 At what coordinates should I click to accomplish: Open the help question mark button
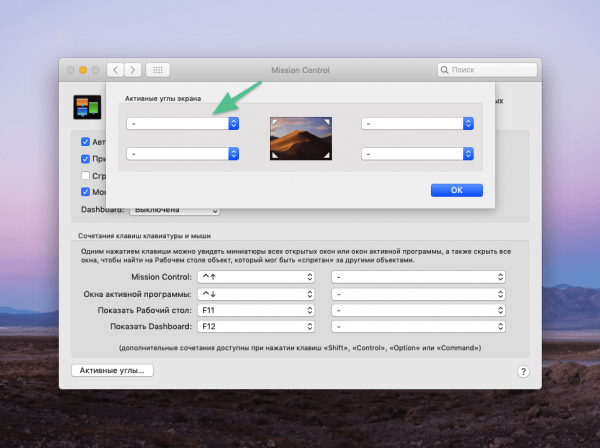pyautogui.click(x=523, y=371)
